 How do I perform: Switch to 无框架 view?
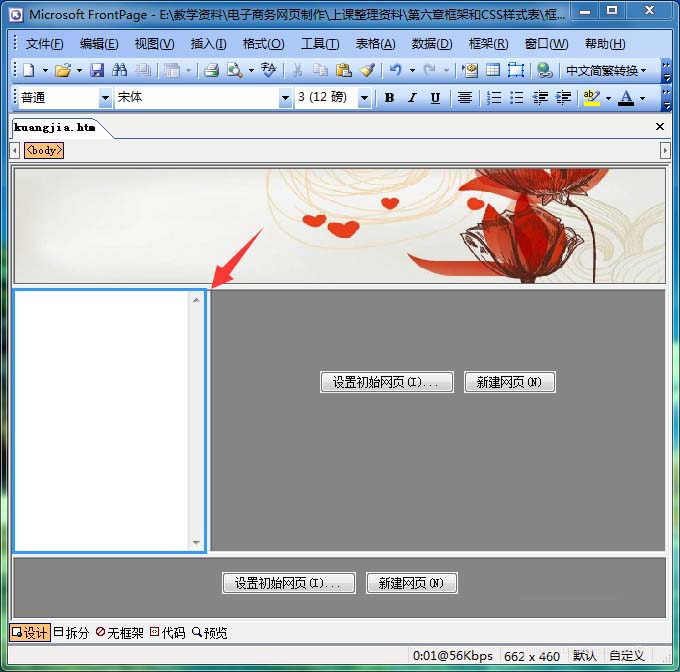[120, 633]
